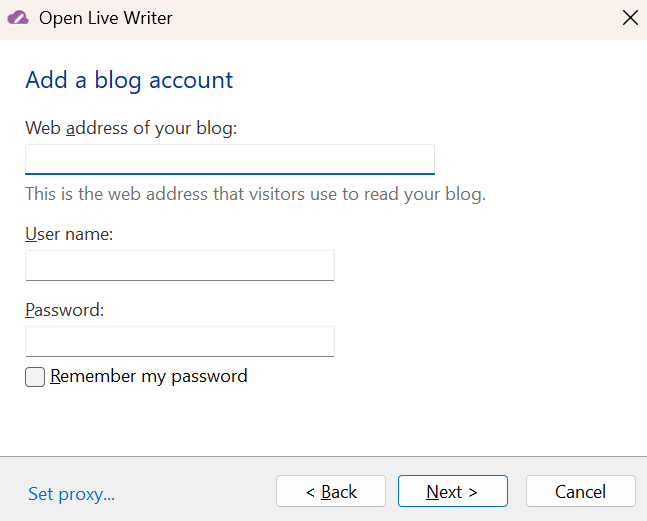Click the Open Live Writer app icon
The image size is (647, 521).
tap(18, 17)
